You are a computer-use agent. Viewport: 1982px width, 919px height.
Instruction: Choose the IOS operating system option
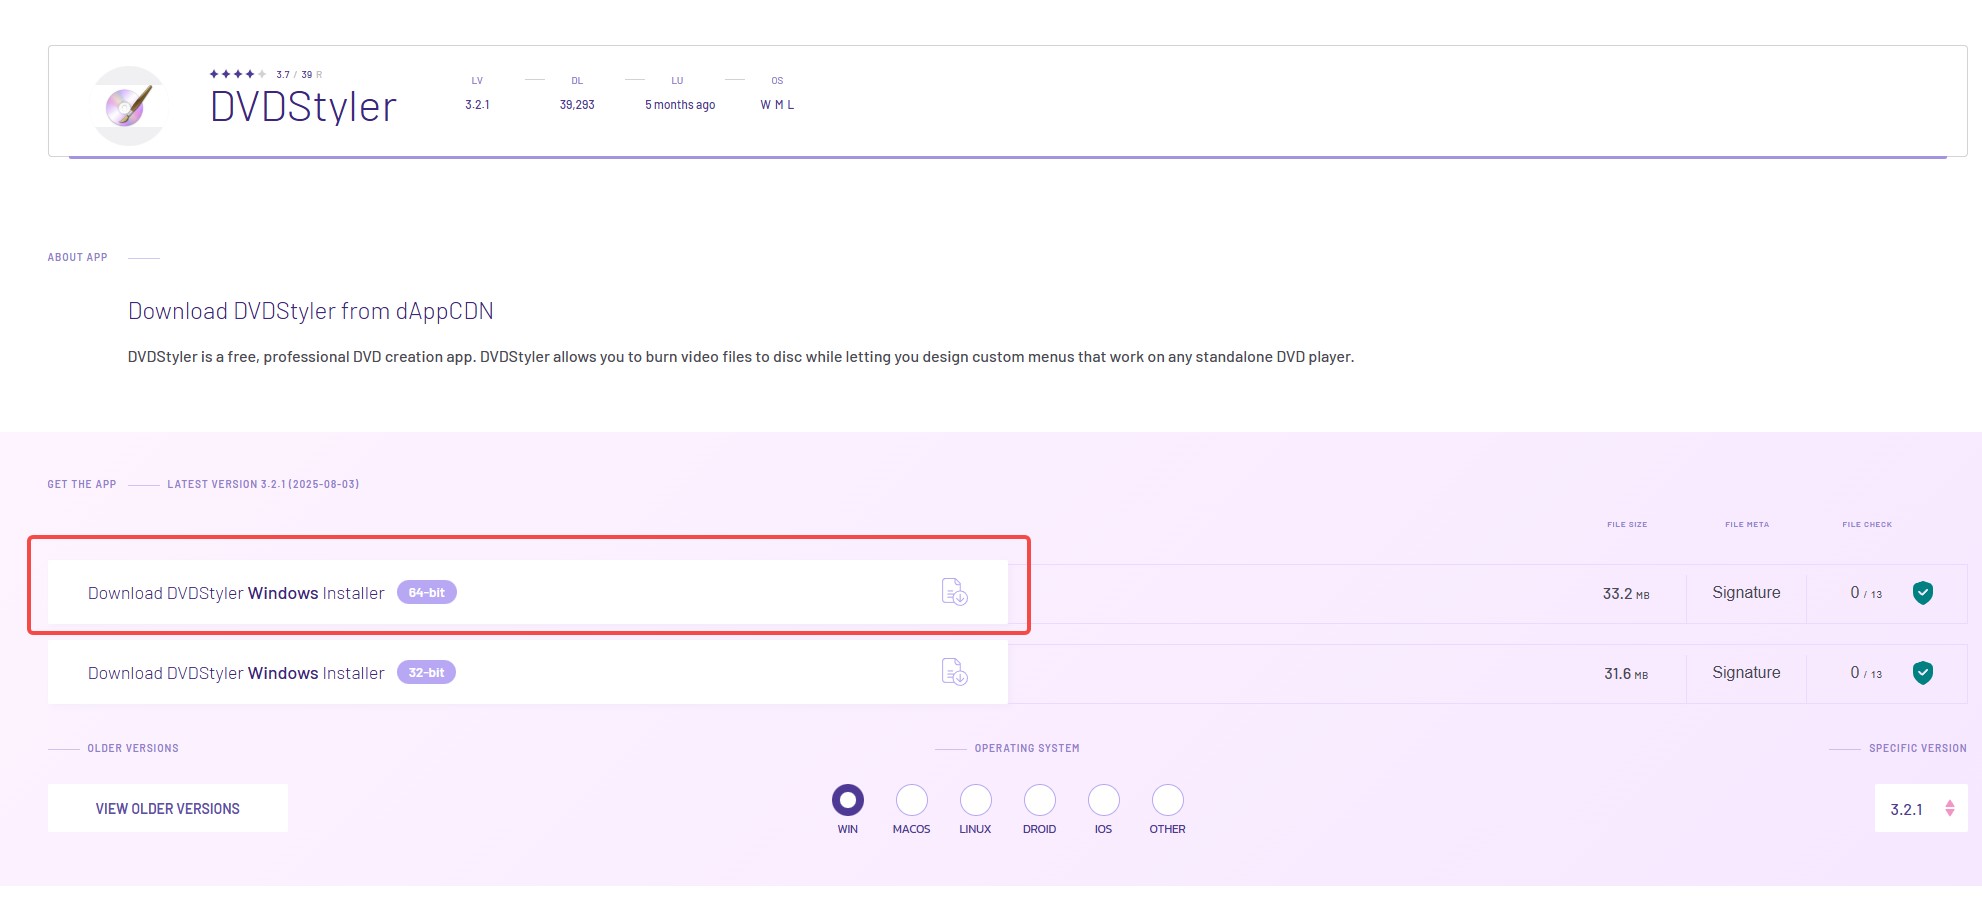click(1104, 800)
